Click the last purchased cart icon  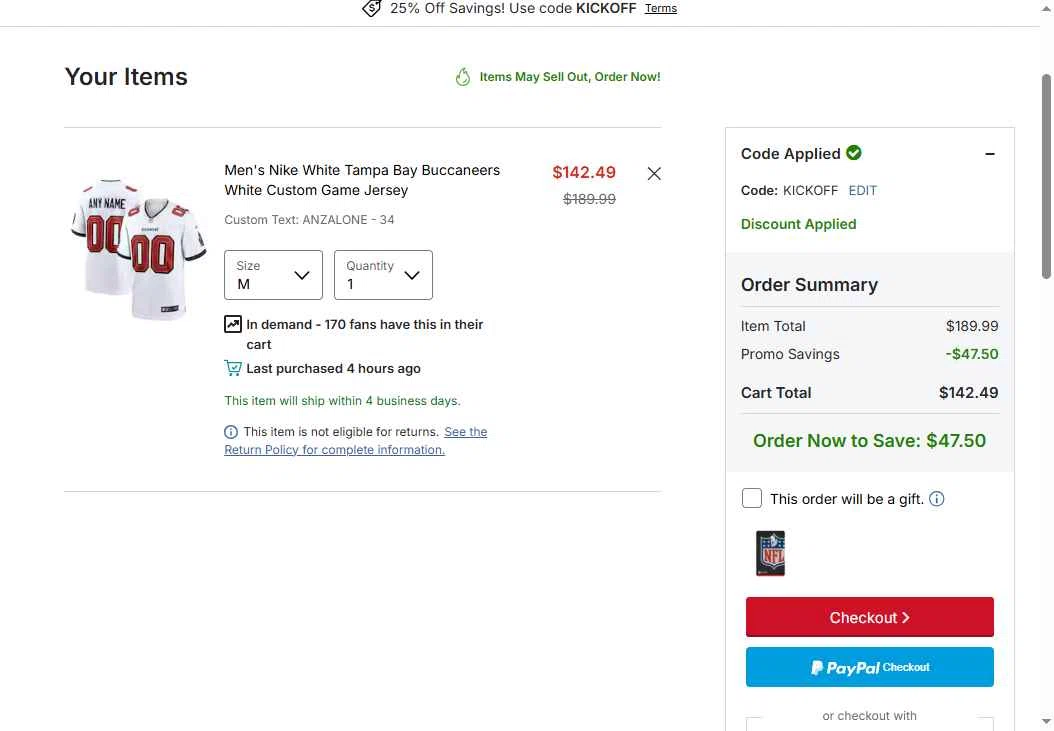[233, 368]
